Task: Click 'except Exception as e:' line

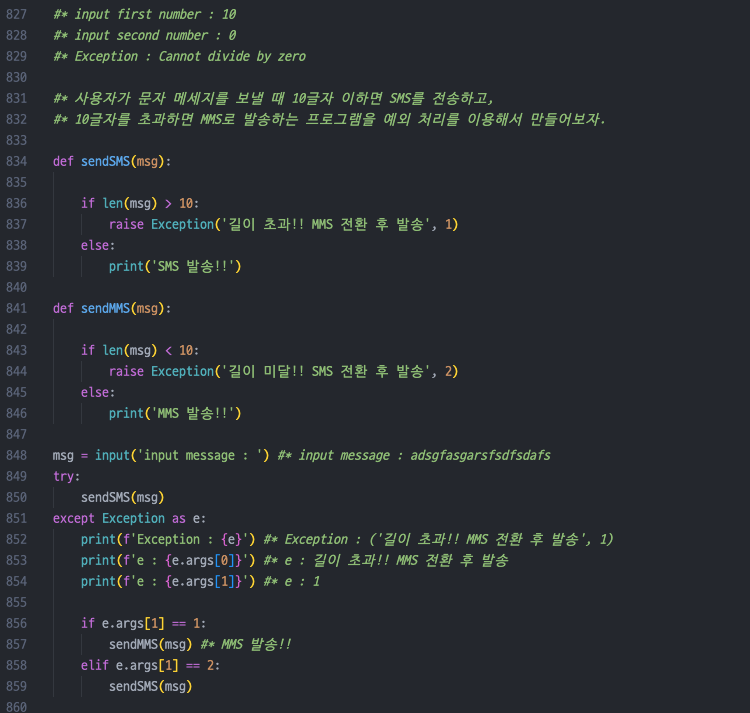Action: (130, 518)
